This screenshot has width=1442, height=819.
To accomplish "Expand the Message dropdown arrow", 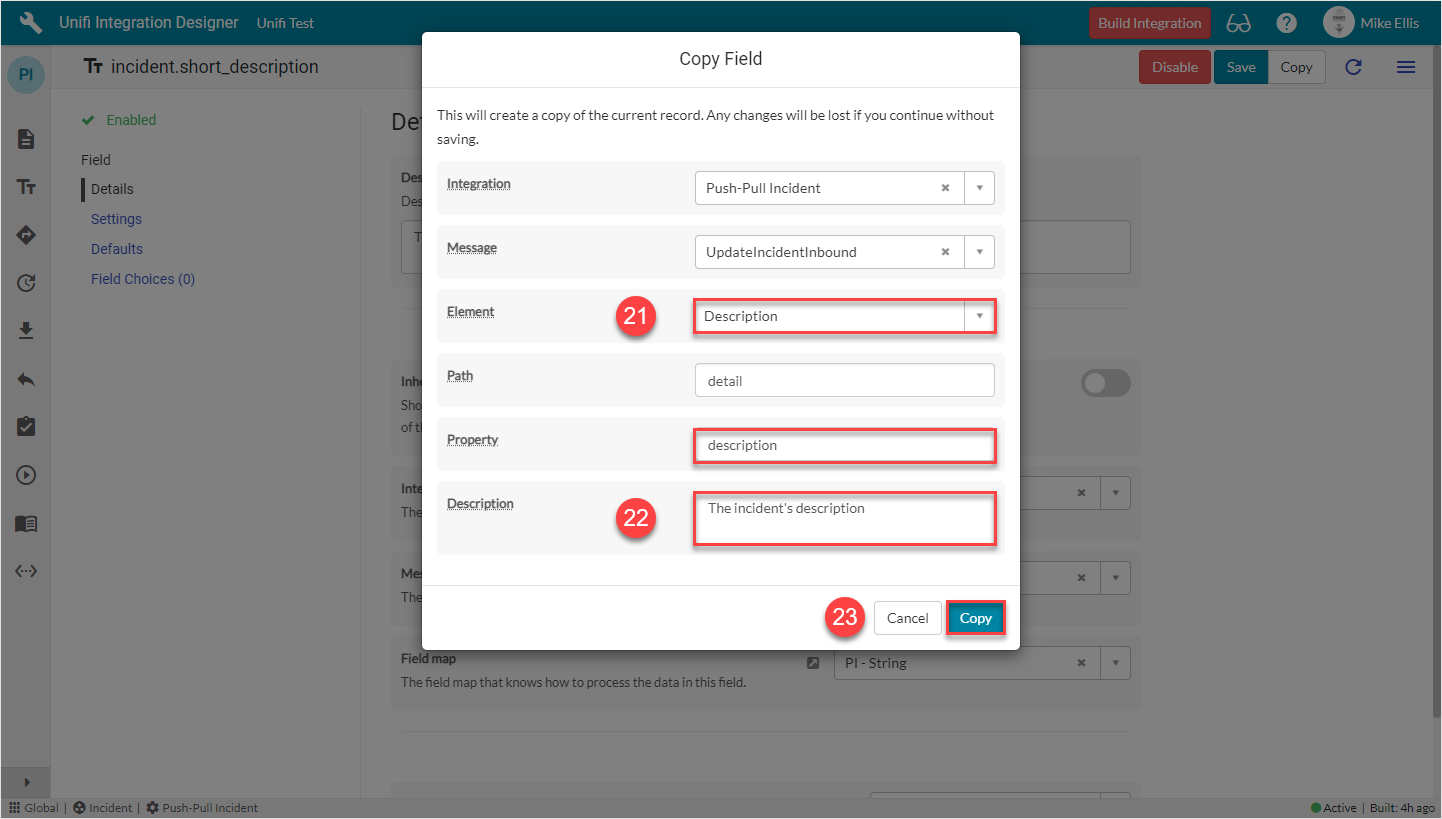I will (979, 252).
